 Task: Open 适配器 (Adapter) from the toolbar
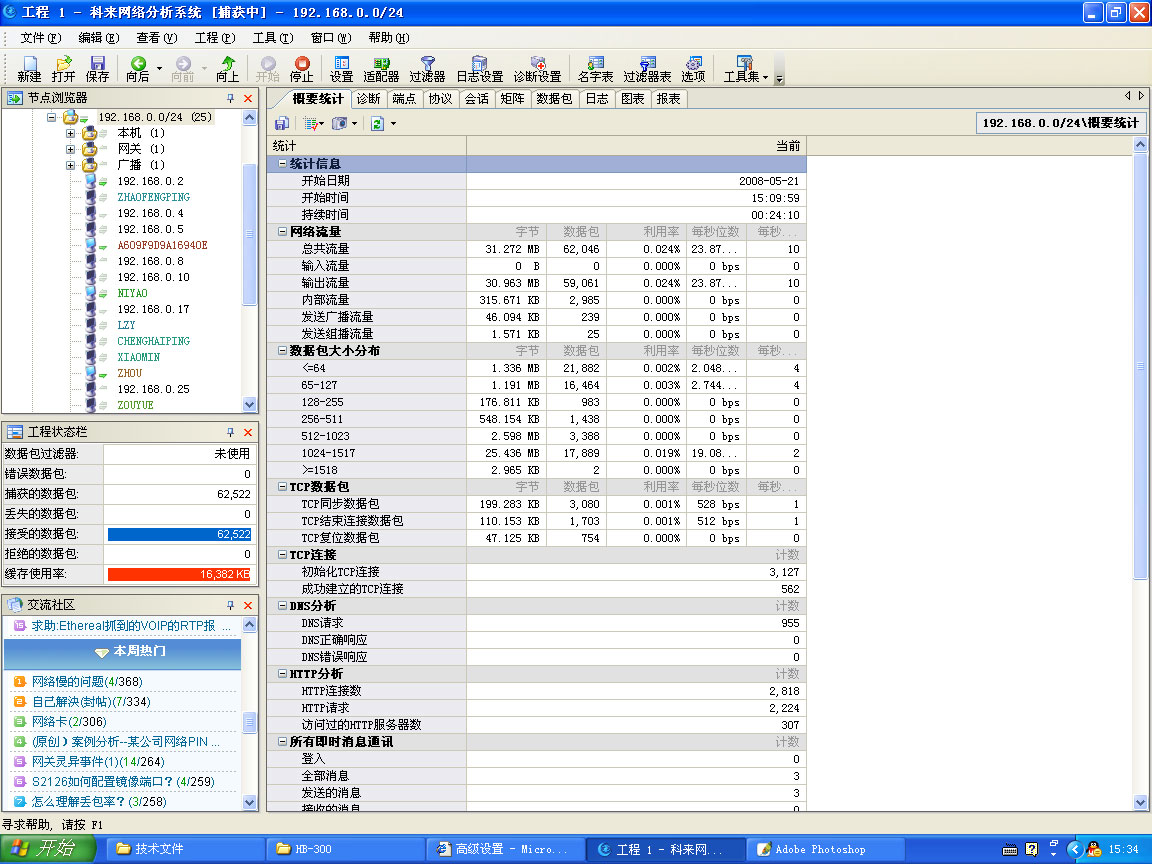tap(381, 68)
